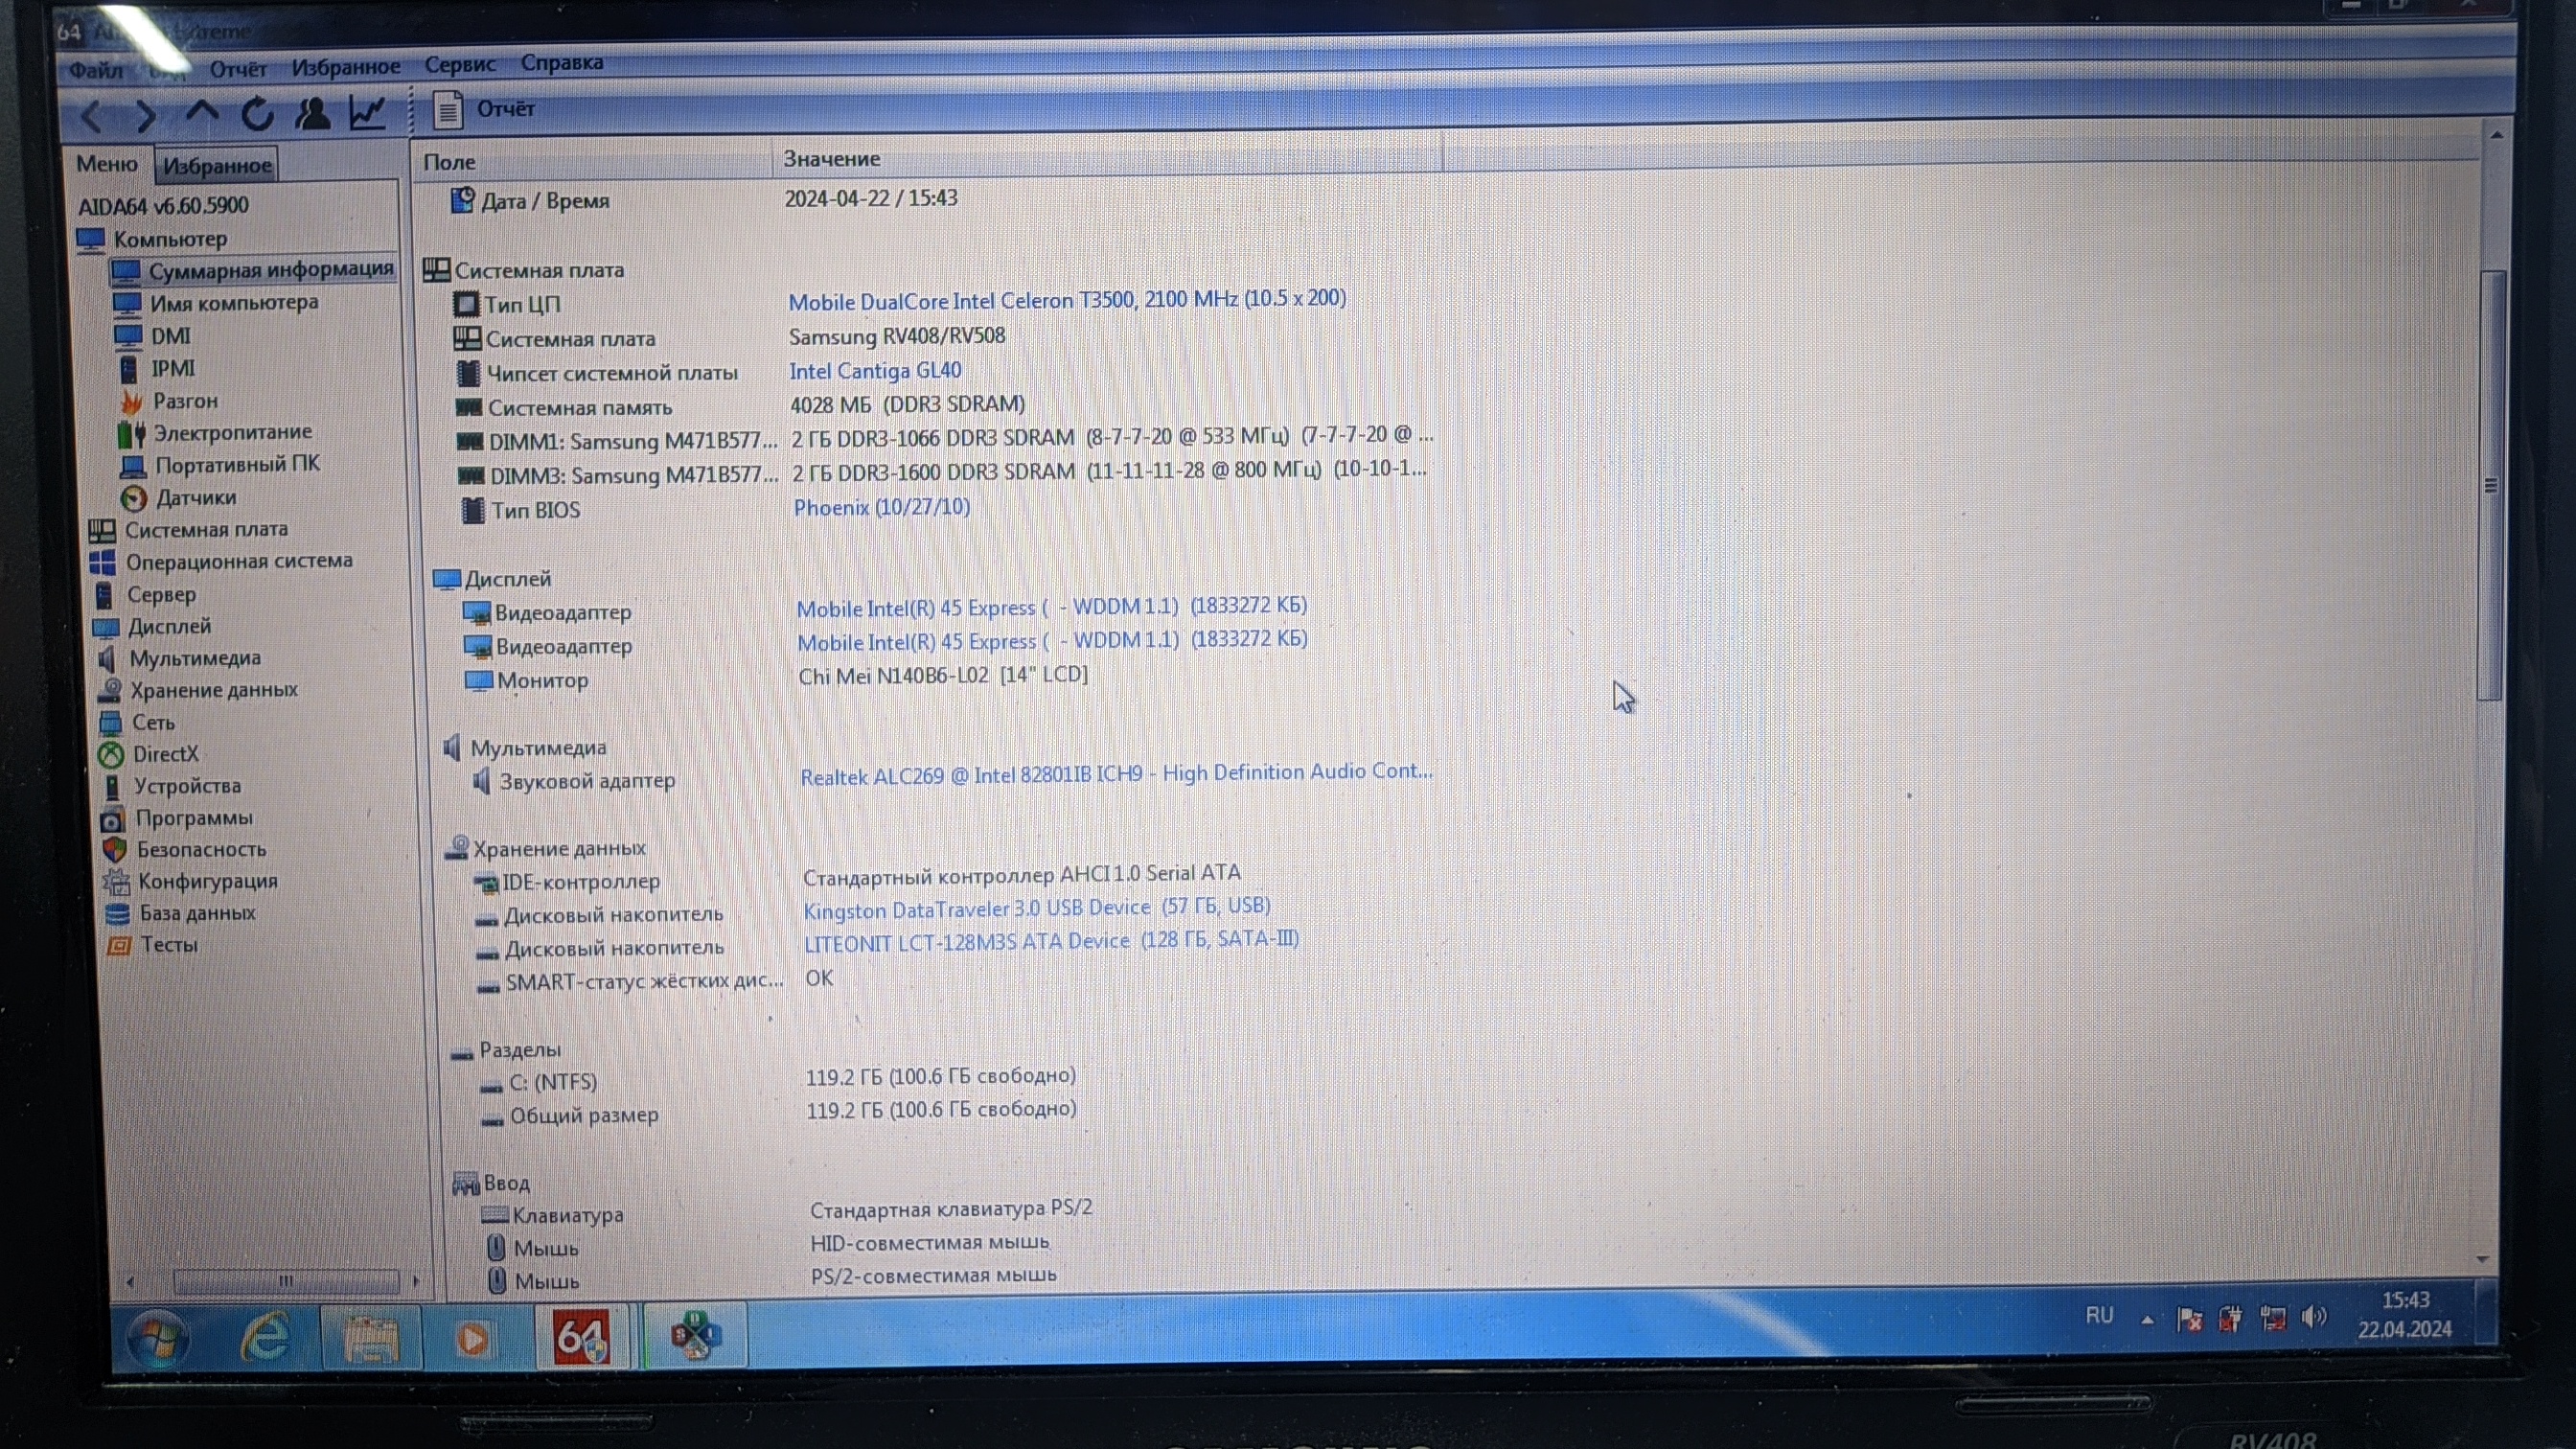2576x1449 pixels.
Task: Open the Отчёт menu
Action: click(x=238, y=69)
